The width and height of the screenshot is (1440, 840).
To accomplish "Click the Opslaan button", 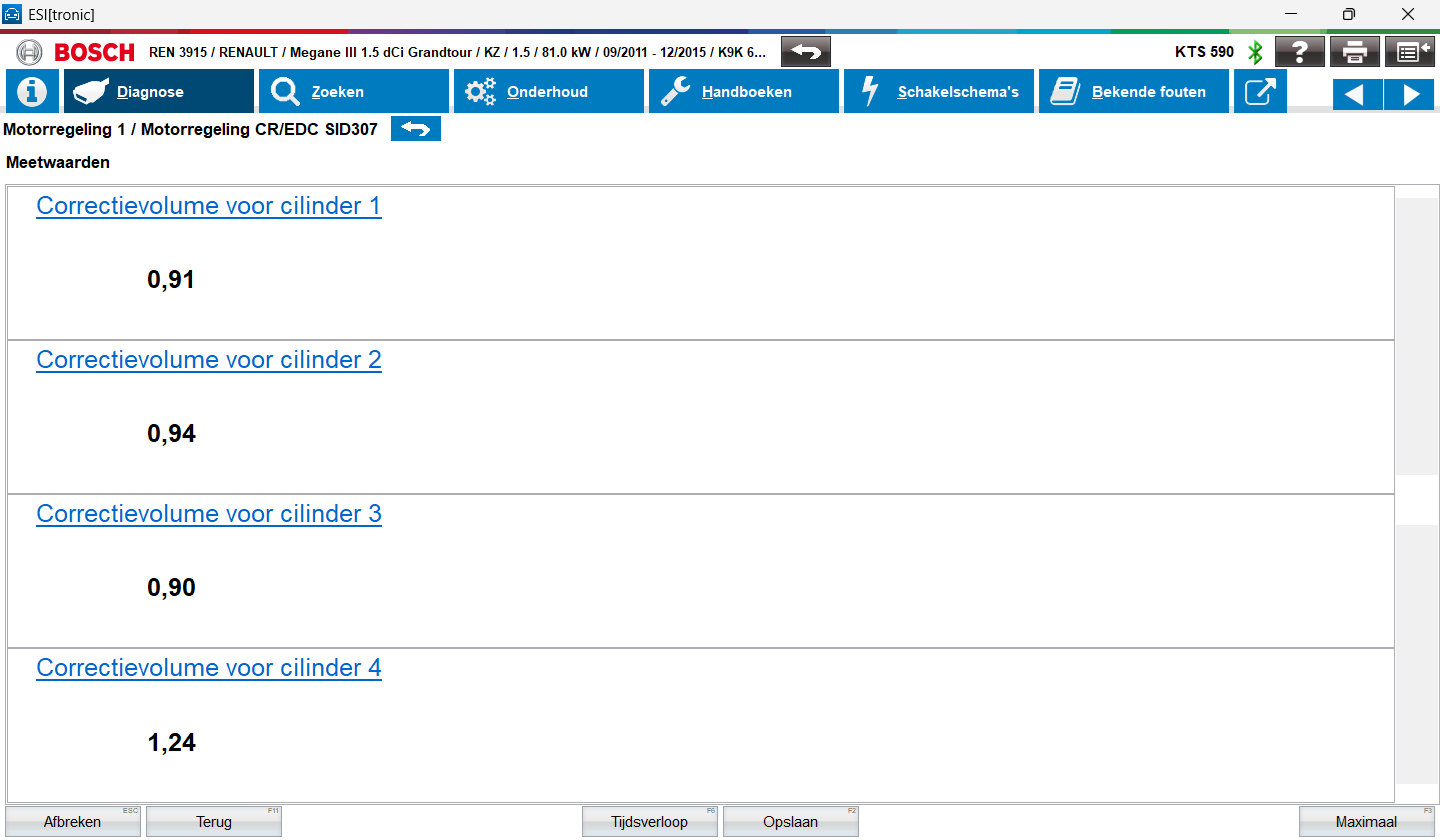I will [x=790, y=822].
